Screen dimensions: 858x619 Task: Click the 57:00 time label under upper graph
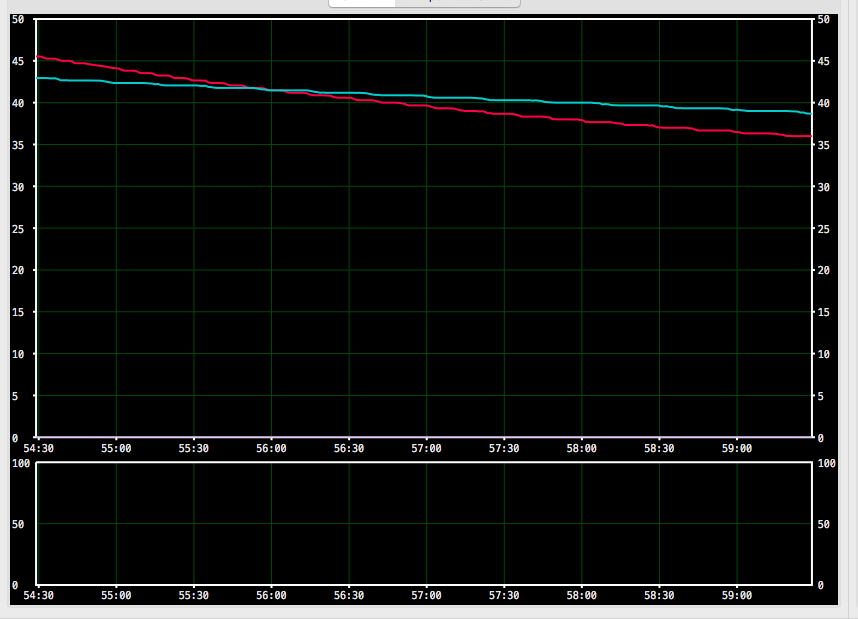(426, 449)
